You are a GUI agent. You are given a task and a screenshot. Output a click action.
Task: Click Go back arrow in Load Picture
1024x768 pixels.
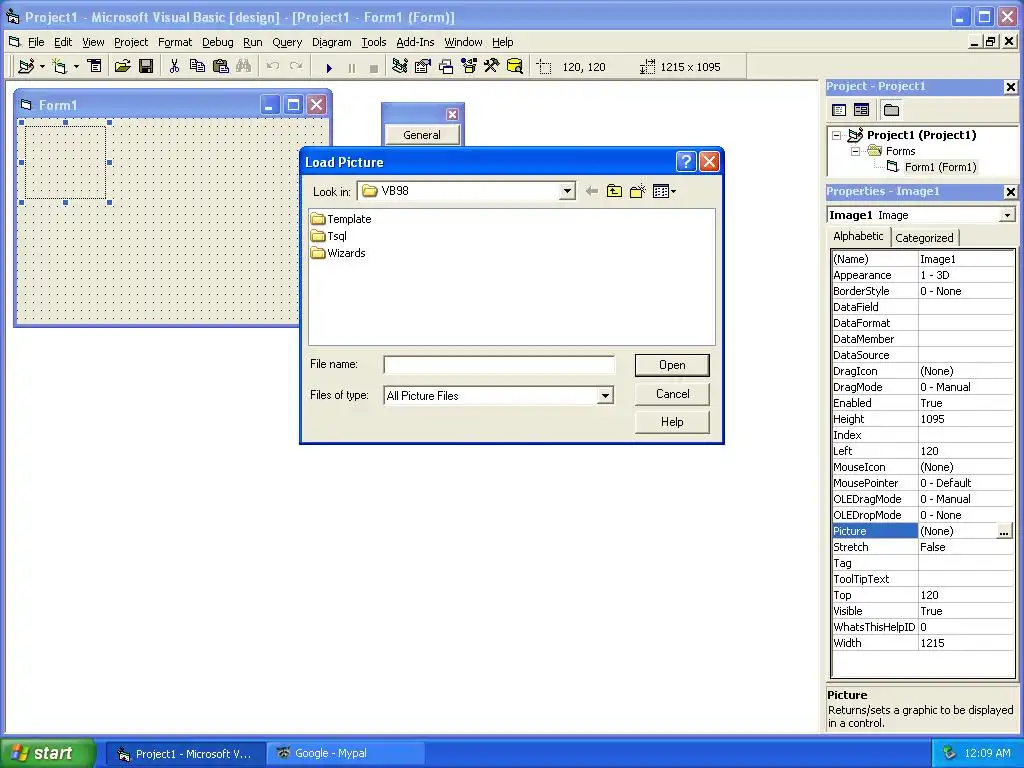592,191
